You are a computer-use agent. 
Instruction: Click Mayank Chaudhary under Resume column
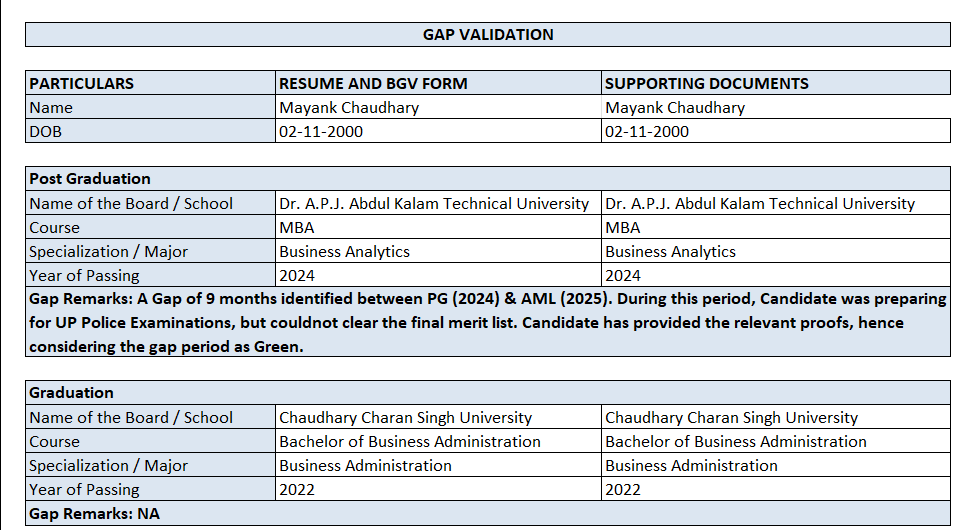(349, 108)
